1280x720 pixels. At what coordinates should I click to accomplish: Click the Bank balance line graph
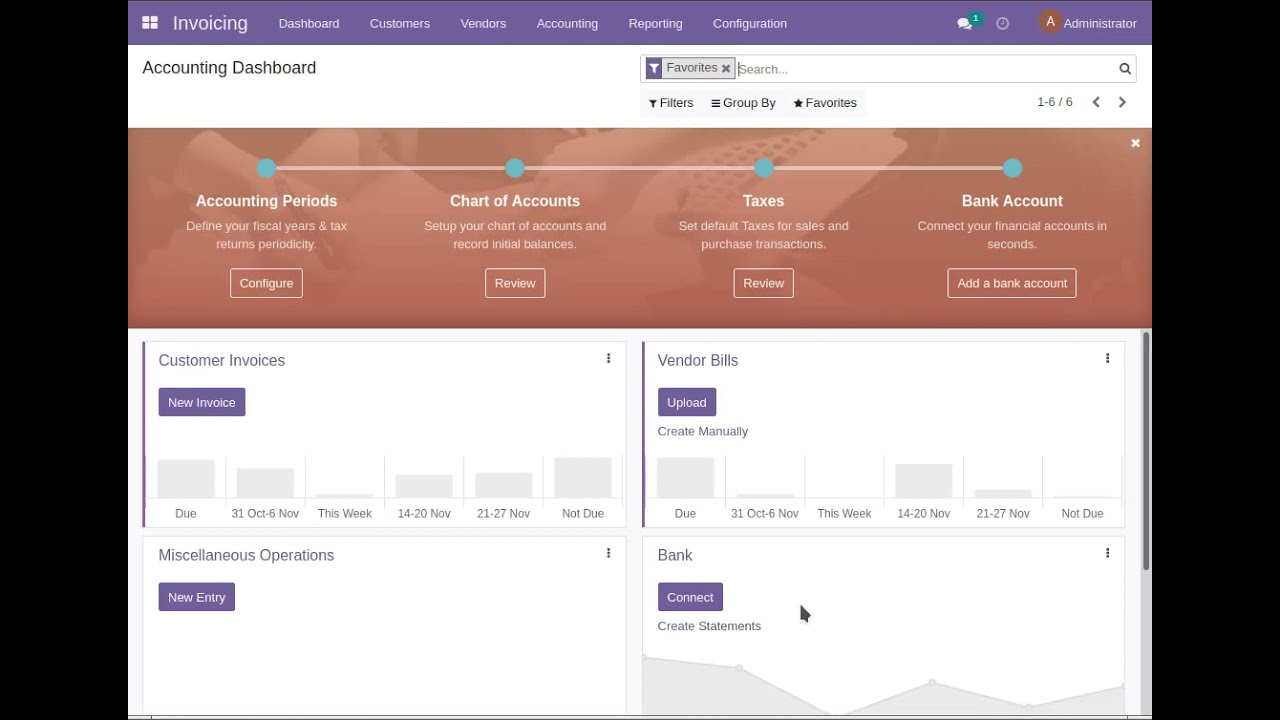[x=884, y=686]
